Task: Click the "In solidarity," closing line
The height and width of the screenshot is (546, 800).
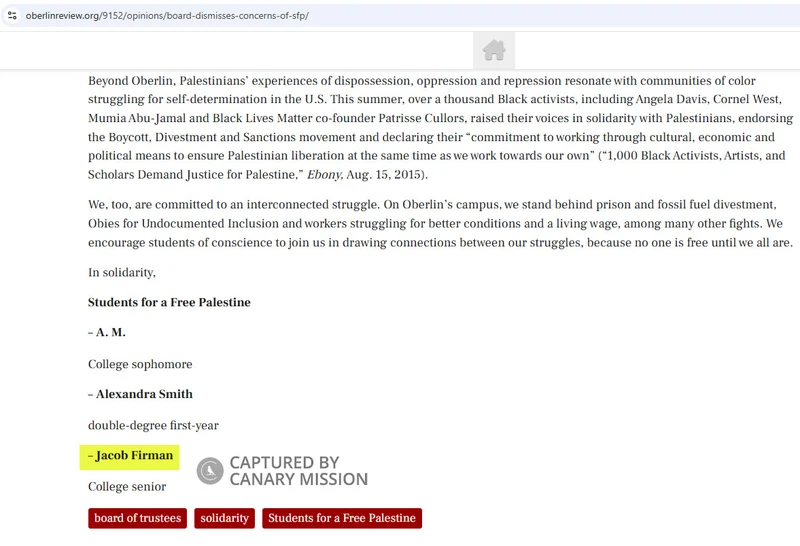Action: (122, 272)
